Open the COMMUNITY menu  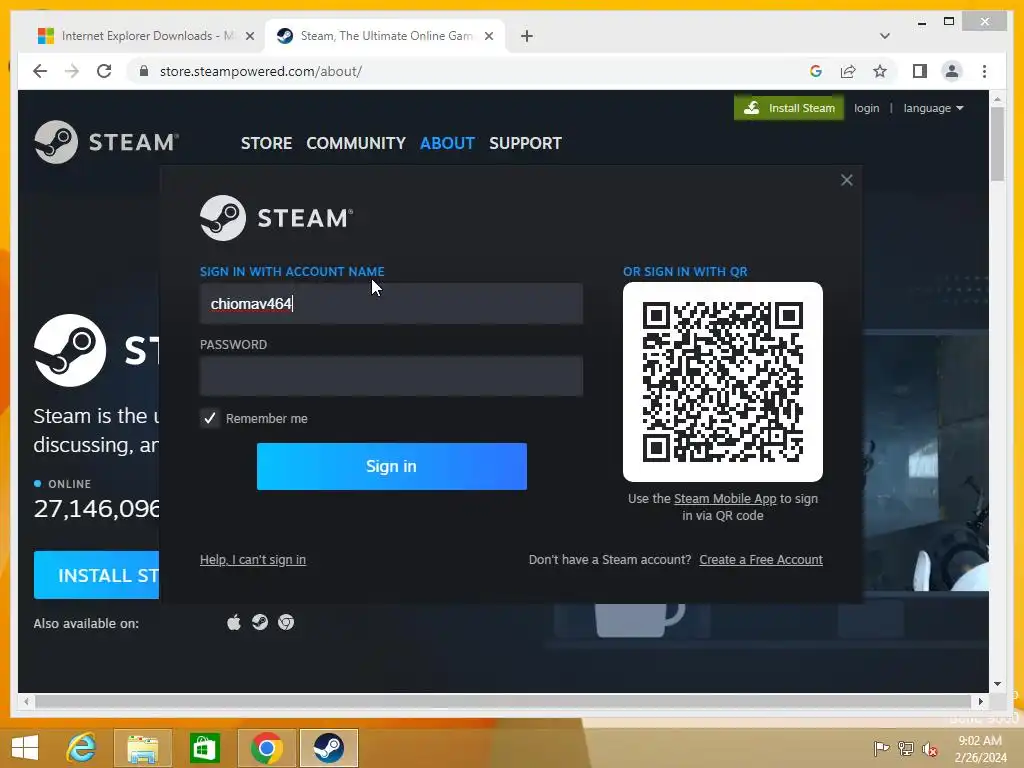pos(356,143)
